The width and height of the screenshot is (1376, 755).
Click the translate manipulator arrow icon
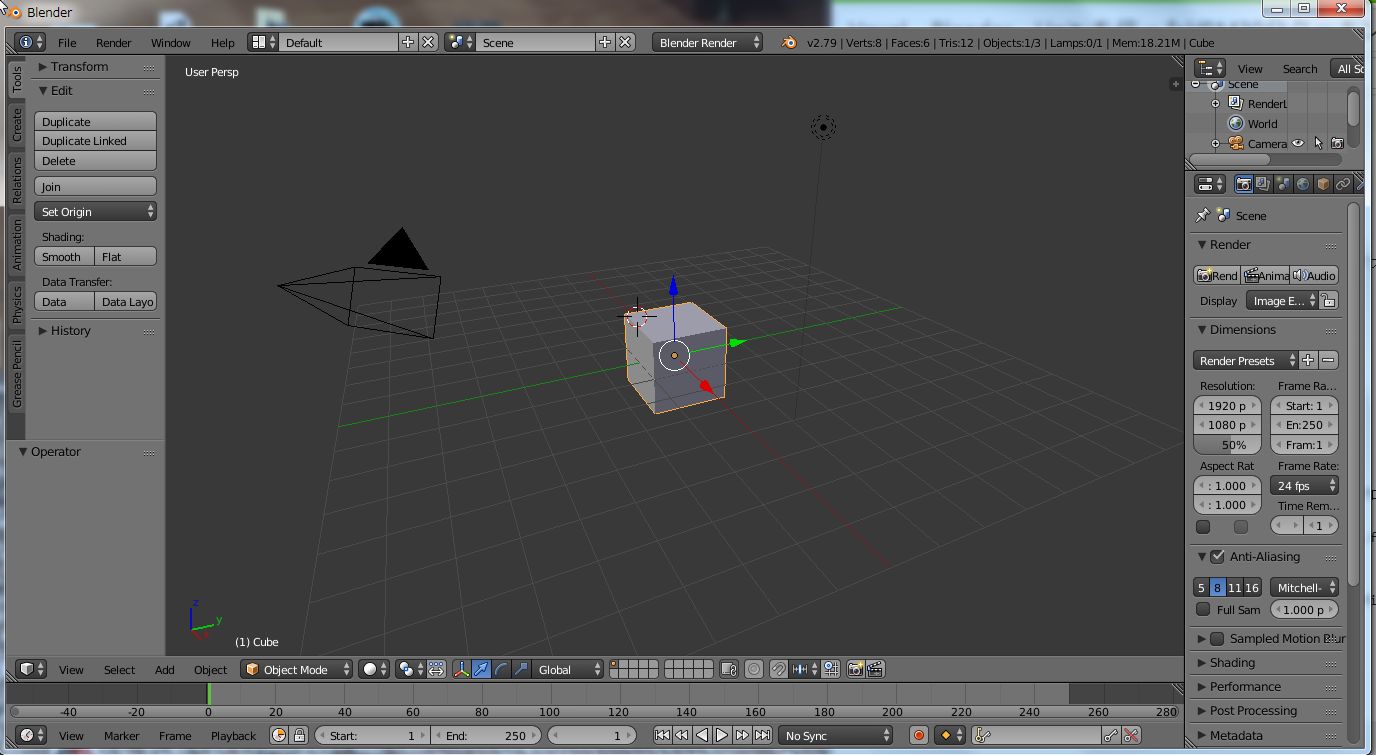[482, 669]
